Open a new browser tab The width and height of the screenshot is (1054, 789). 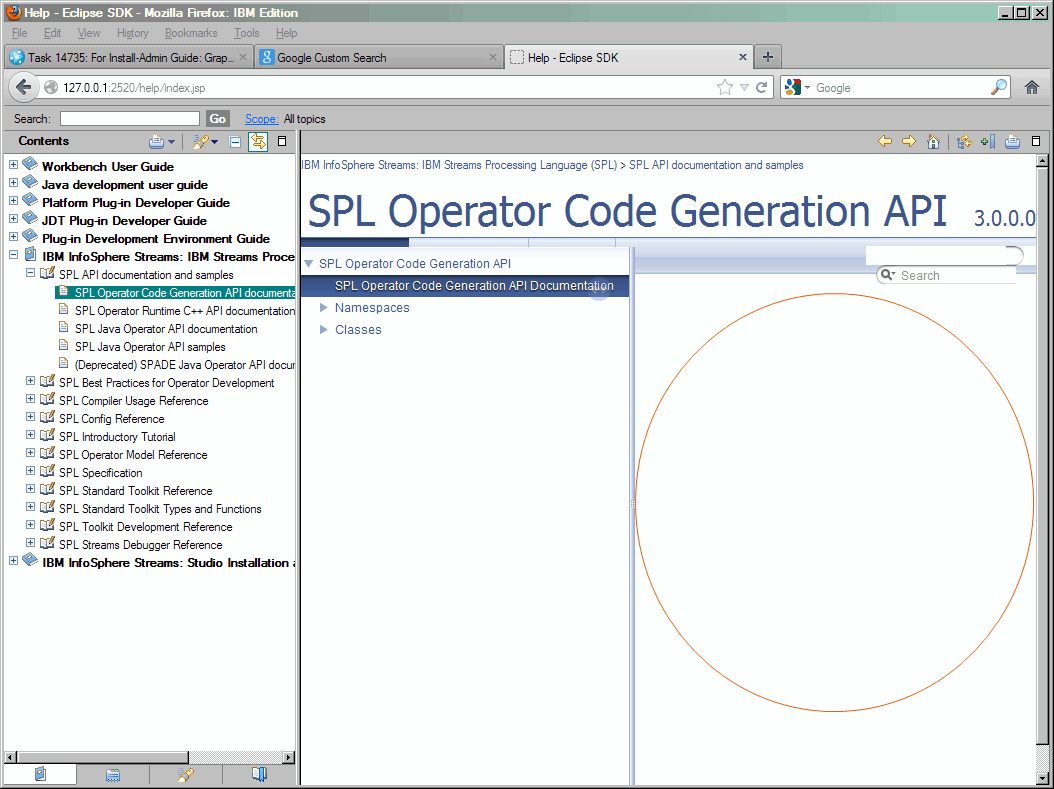coord(768,57)
